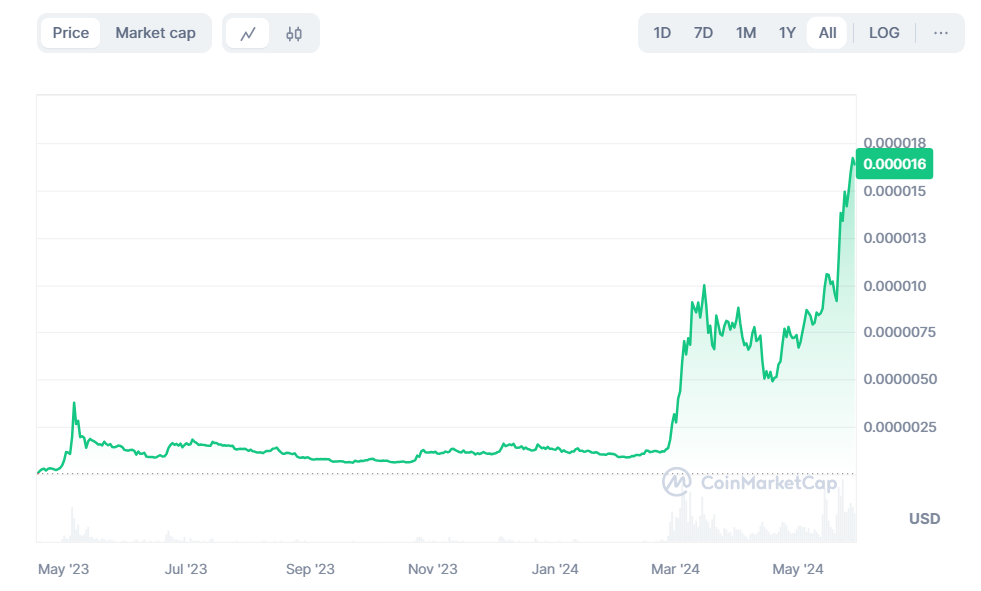Select the Market cap tab
Viewport: 981px width, 591px height.
(155, 33)
